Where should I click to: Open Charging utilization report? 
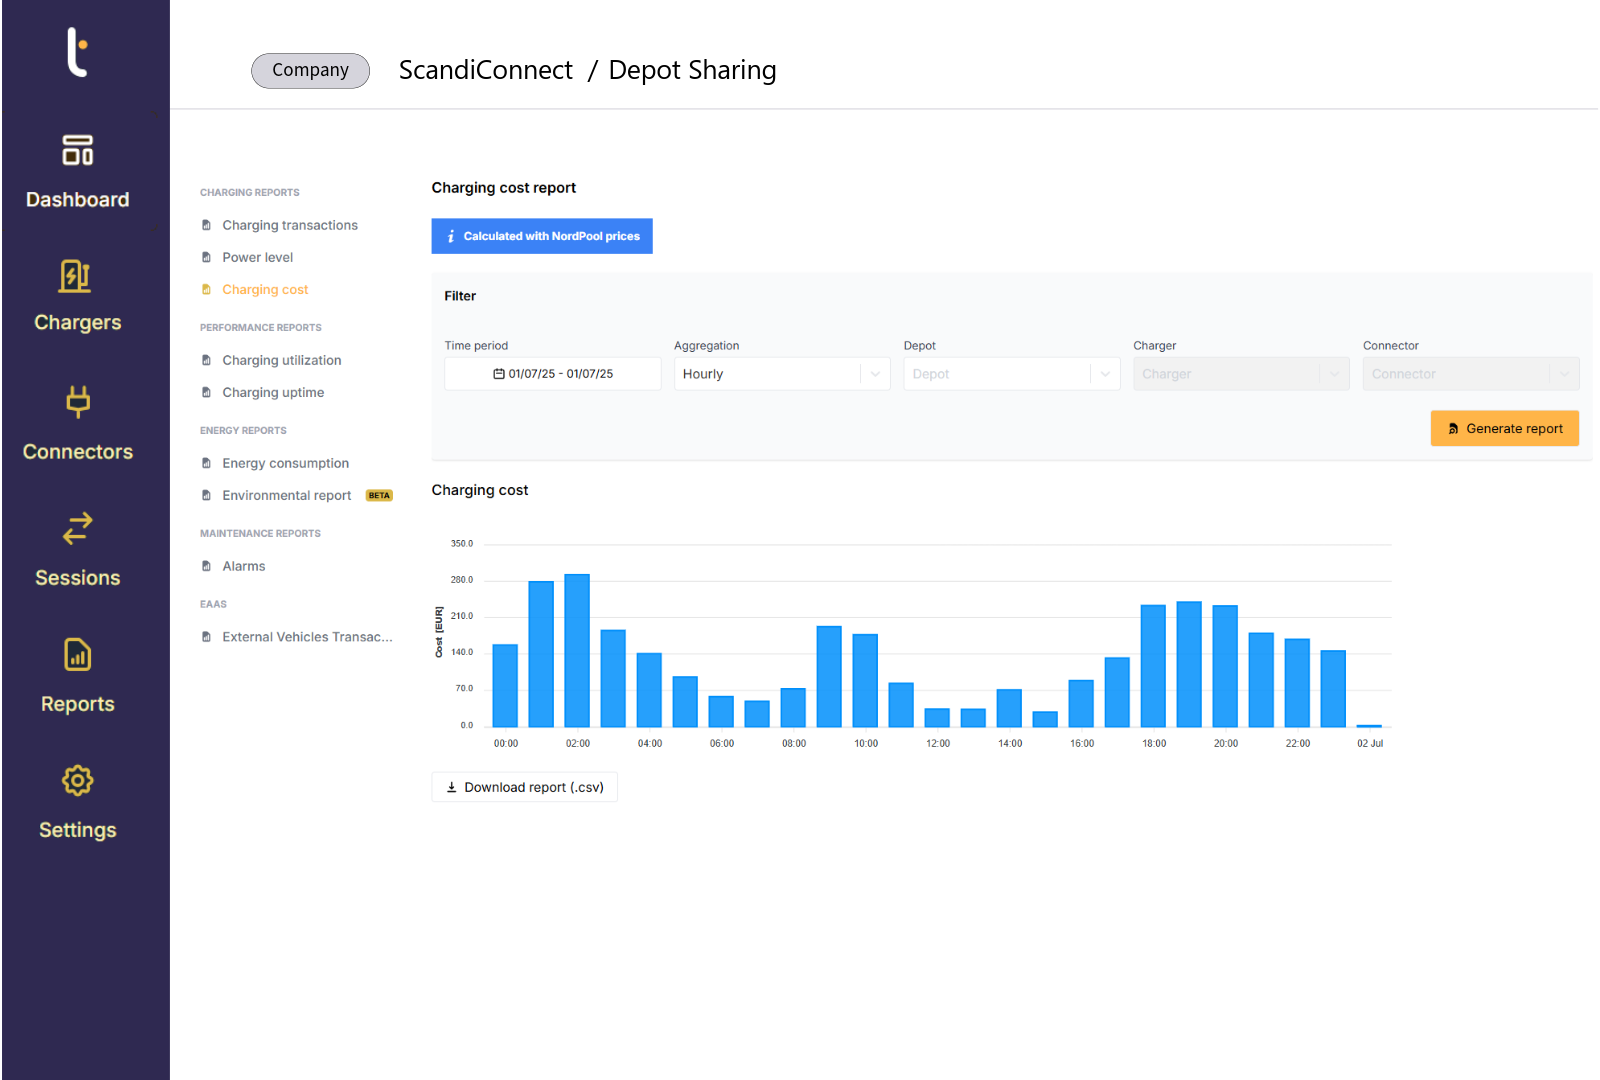281,361
